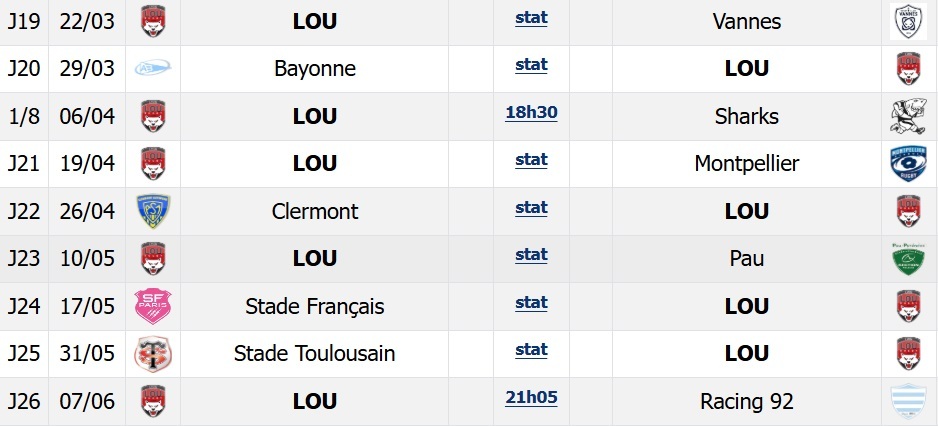Click the Stade Français pink logo
Screen dimensions: 938x426
click(x=153, y=306)
